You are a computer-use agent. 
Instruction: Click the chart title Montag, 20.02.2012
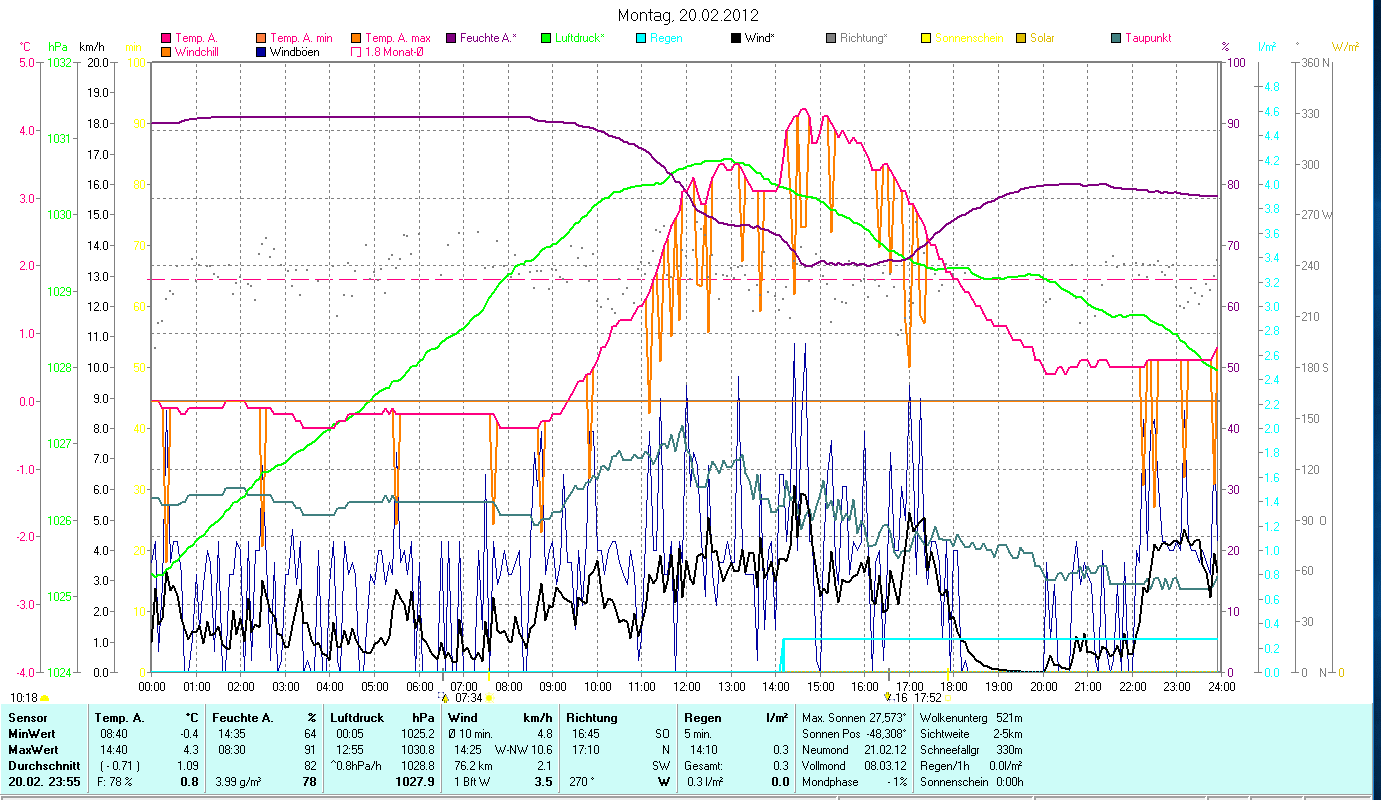coord(688,15)
